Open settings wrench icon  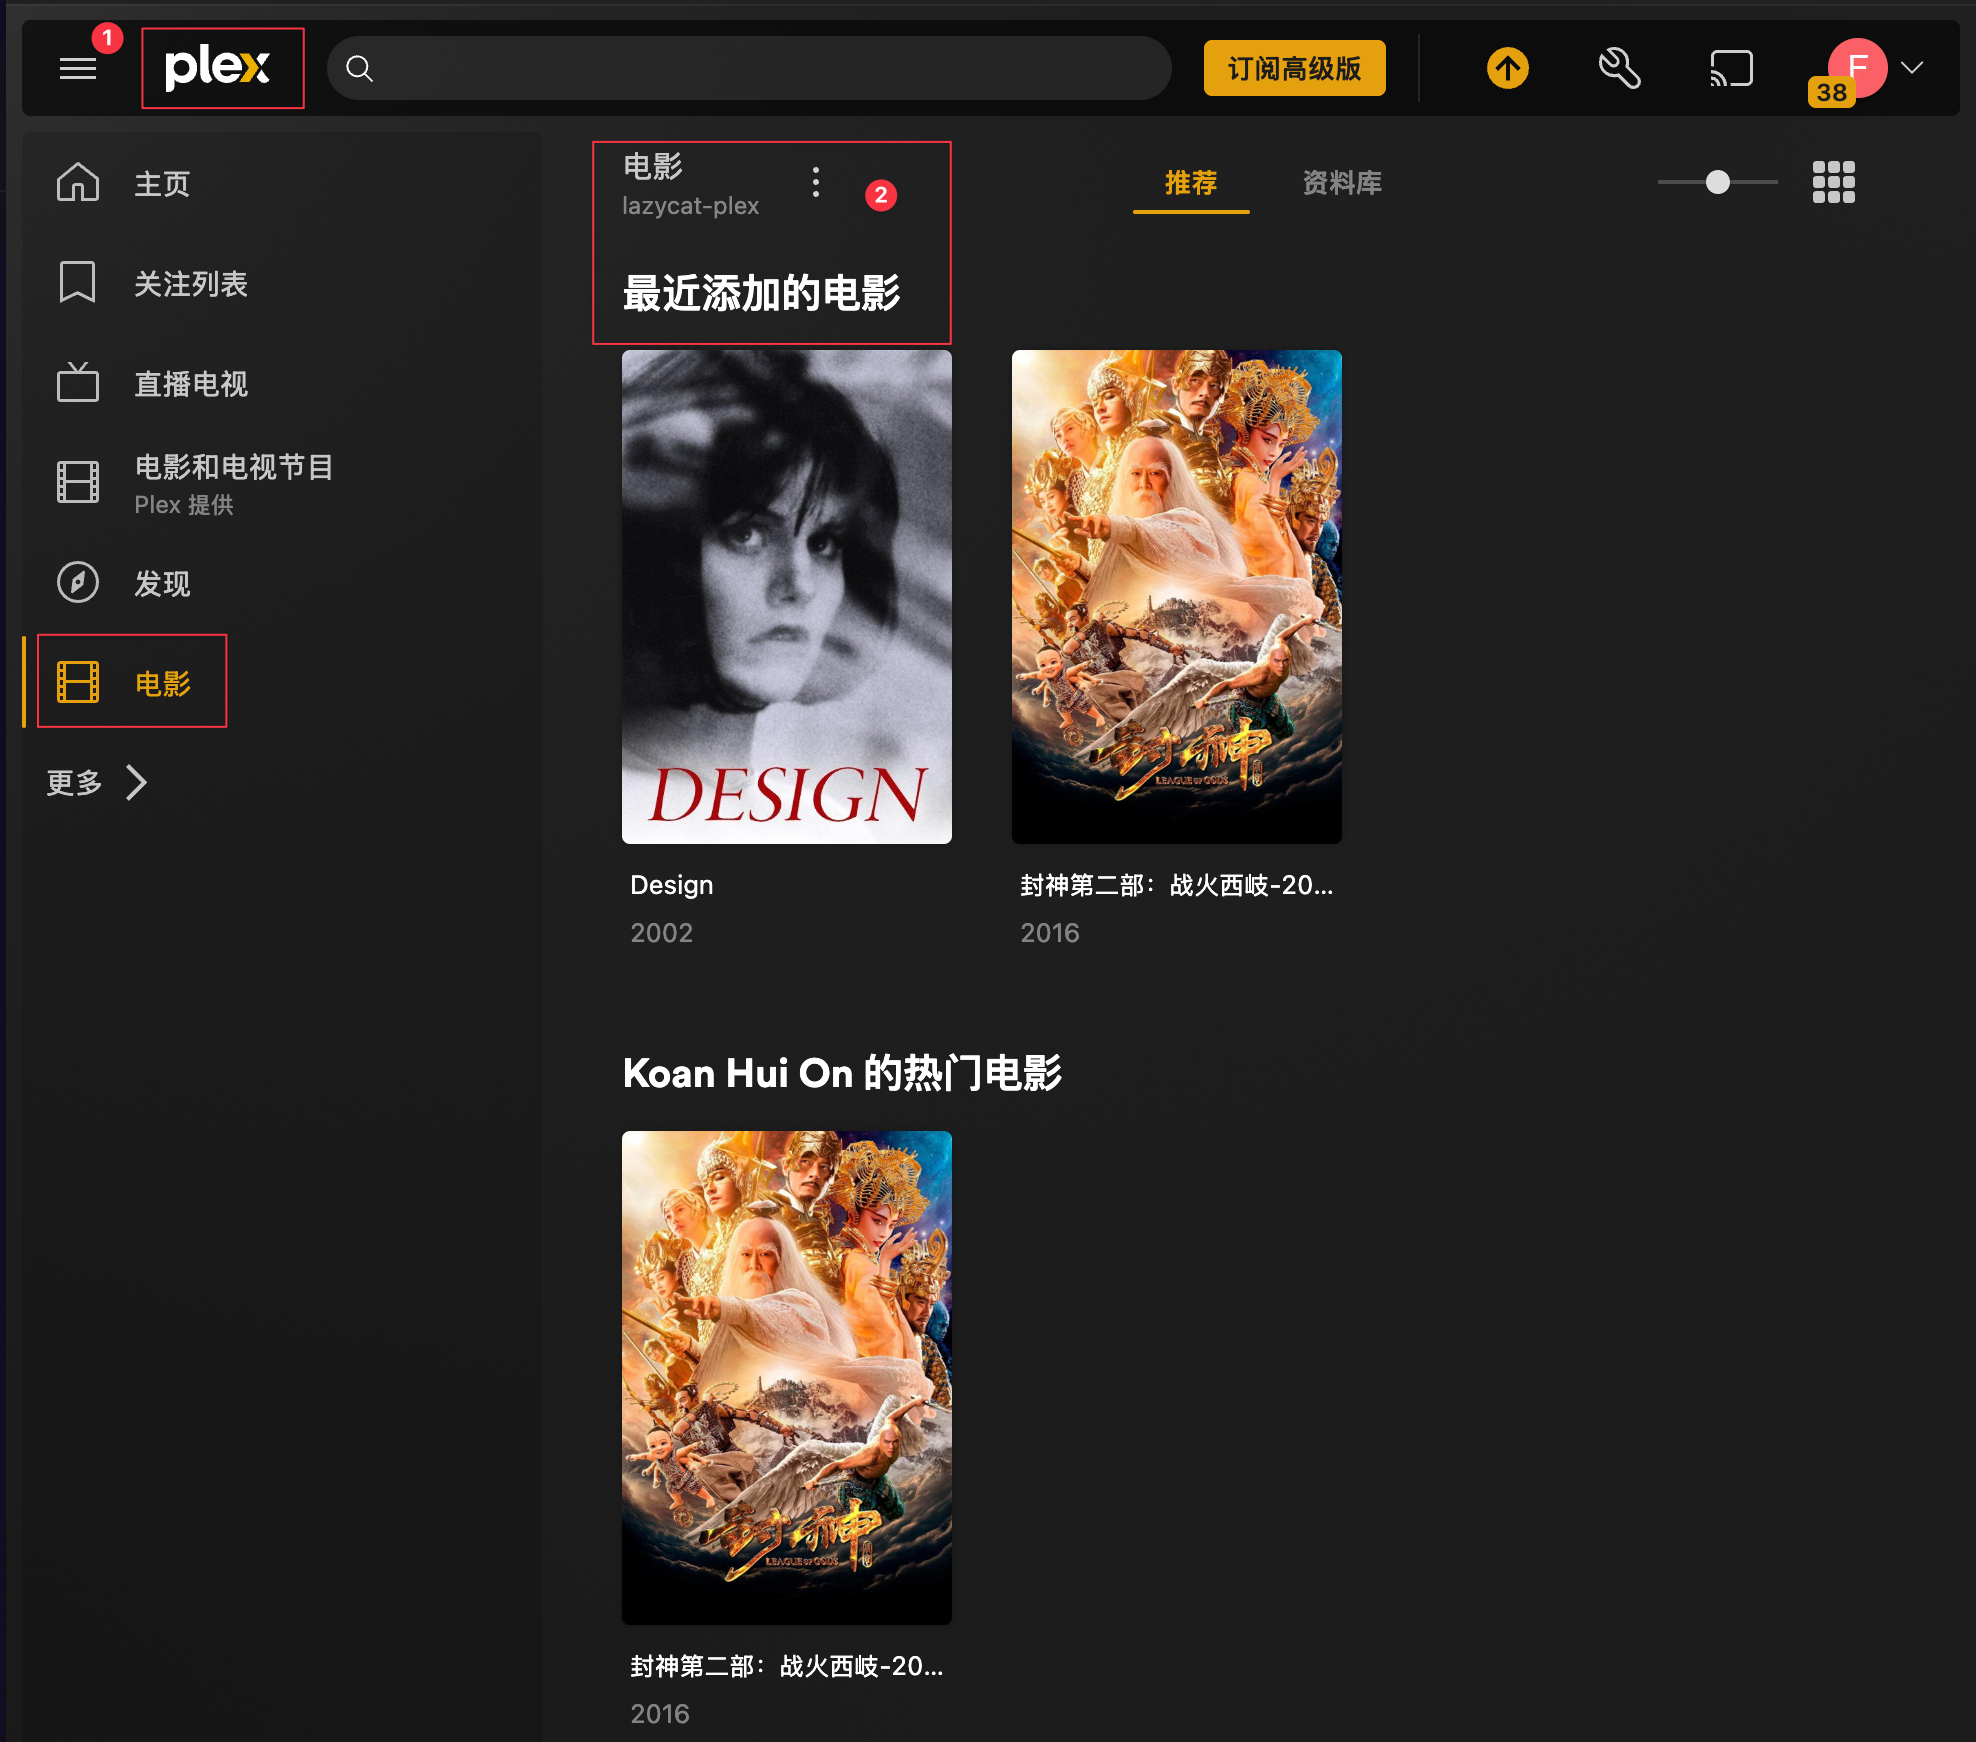(x=1619, y=68)
